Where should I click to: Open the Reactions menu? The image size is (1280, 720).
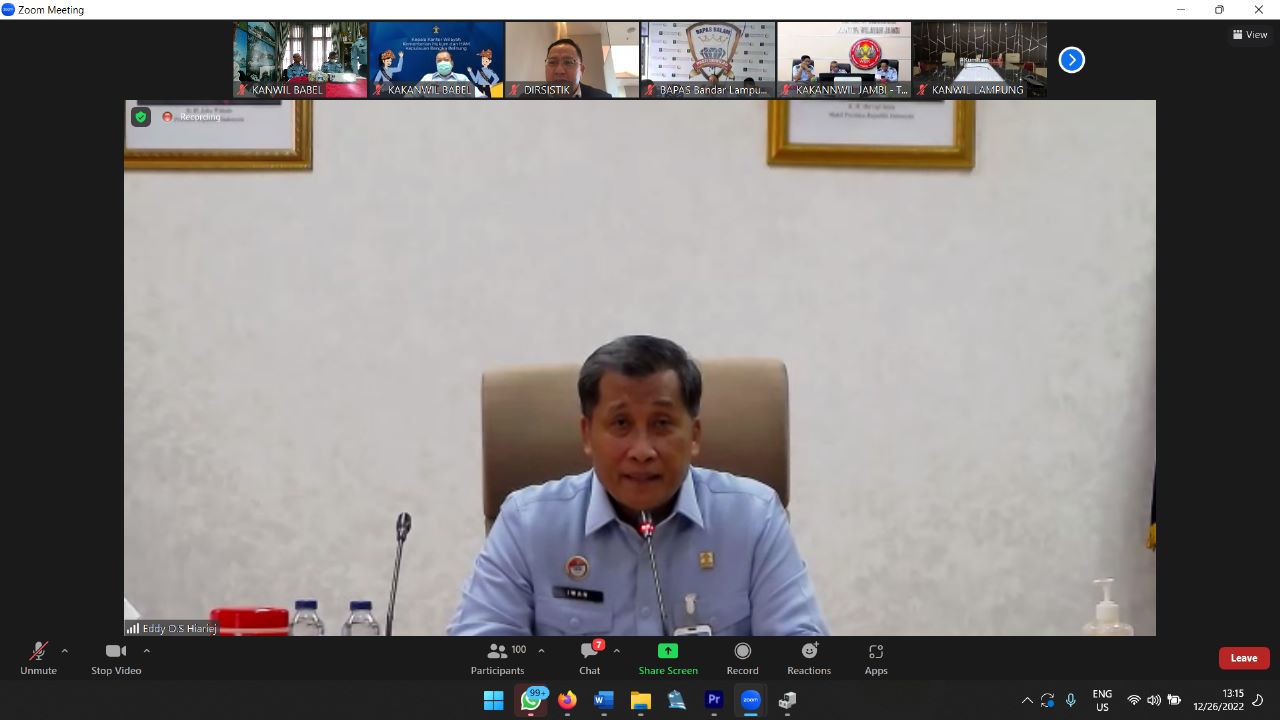[x=808, y=658]
